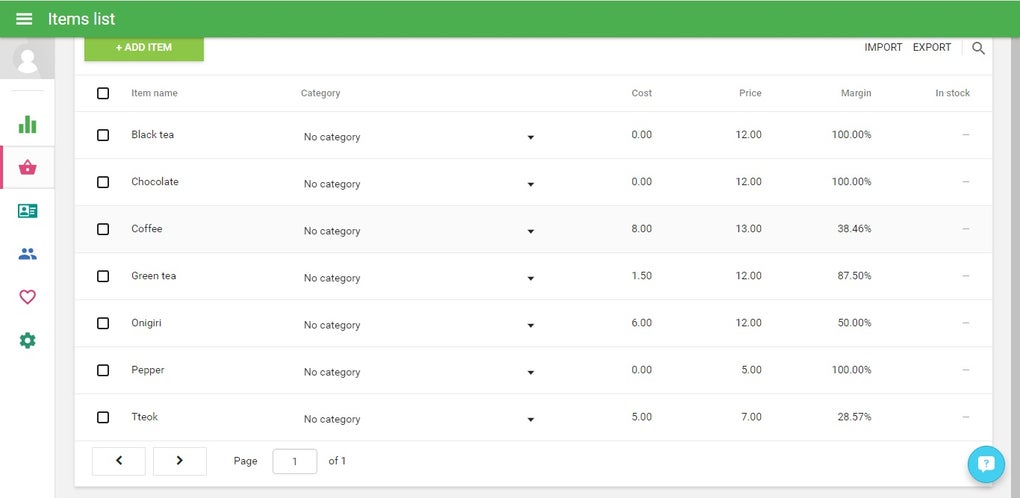Expand the category dropdown for Chocolate
The width and height of the screenshot is (1020, 498).
click(530, 185)
